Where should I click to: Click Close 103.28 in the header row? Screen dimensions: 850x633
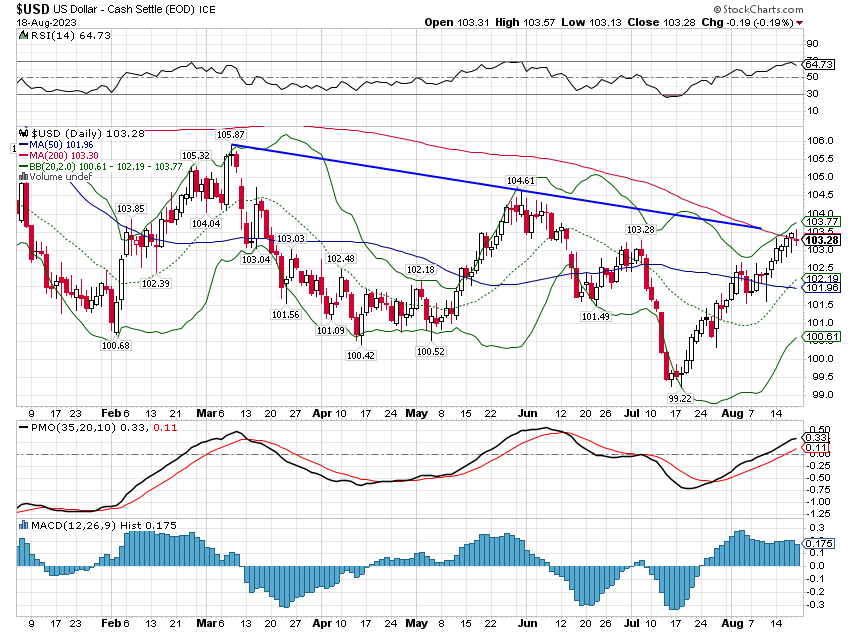point(661,22)
